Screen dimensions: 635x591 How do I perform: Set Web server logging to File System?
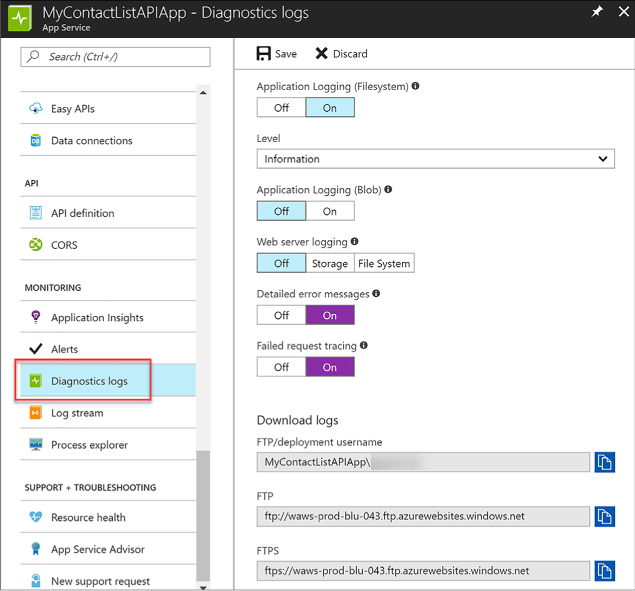pos(384,263)
